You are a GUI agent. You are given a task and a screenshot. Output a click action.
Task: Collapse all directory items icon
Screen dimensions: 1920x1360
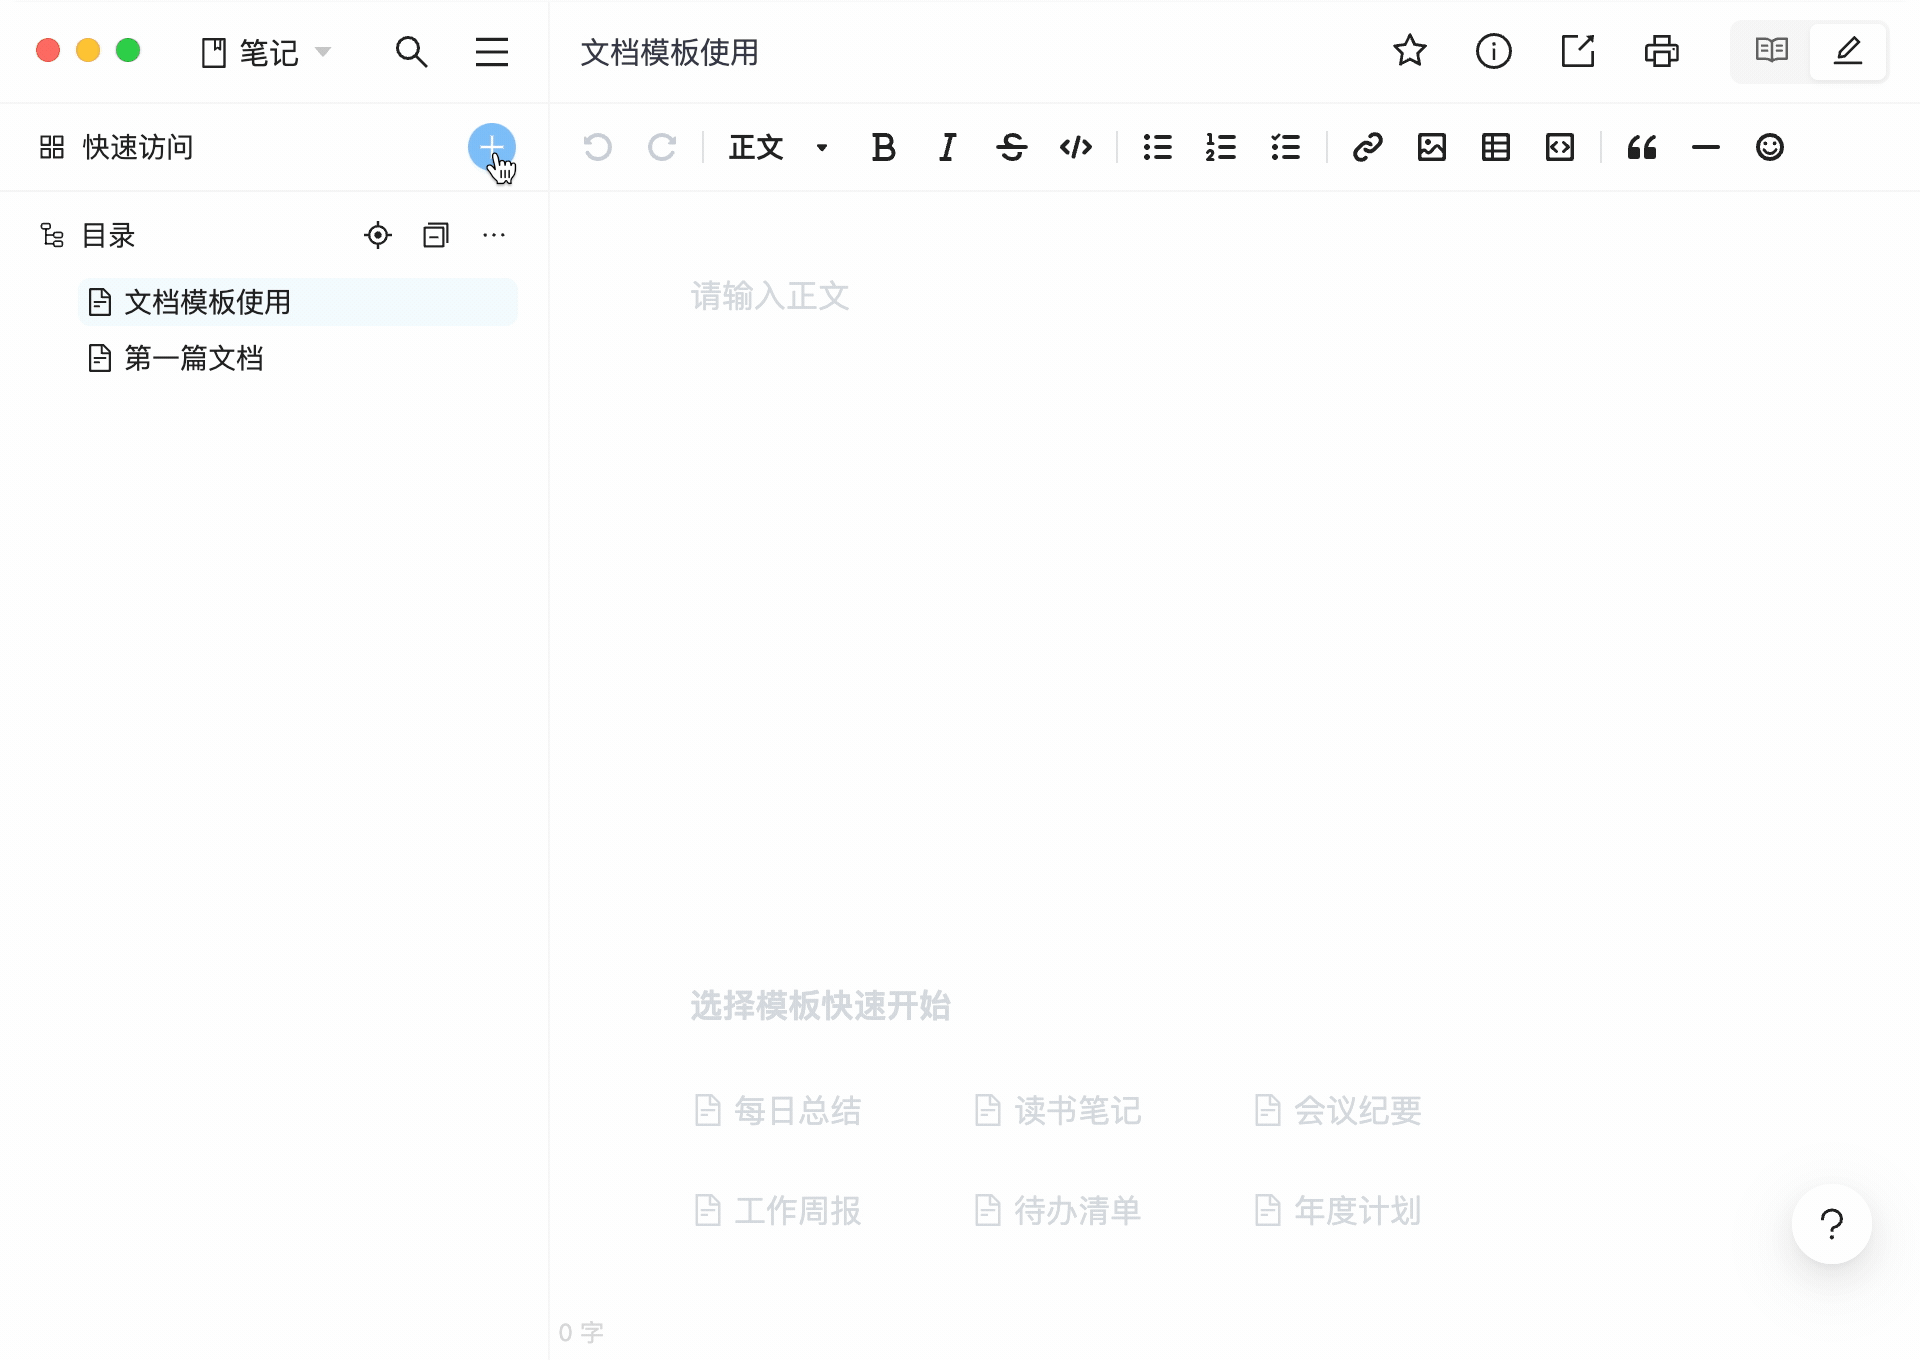[436, 235]
